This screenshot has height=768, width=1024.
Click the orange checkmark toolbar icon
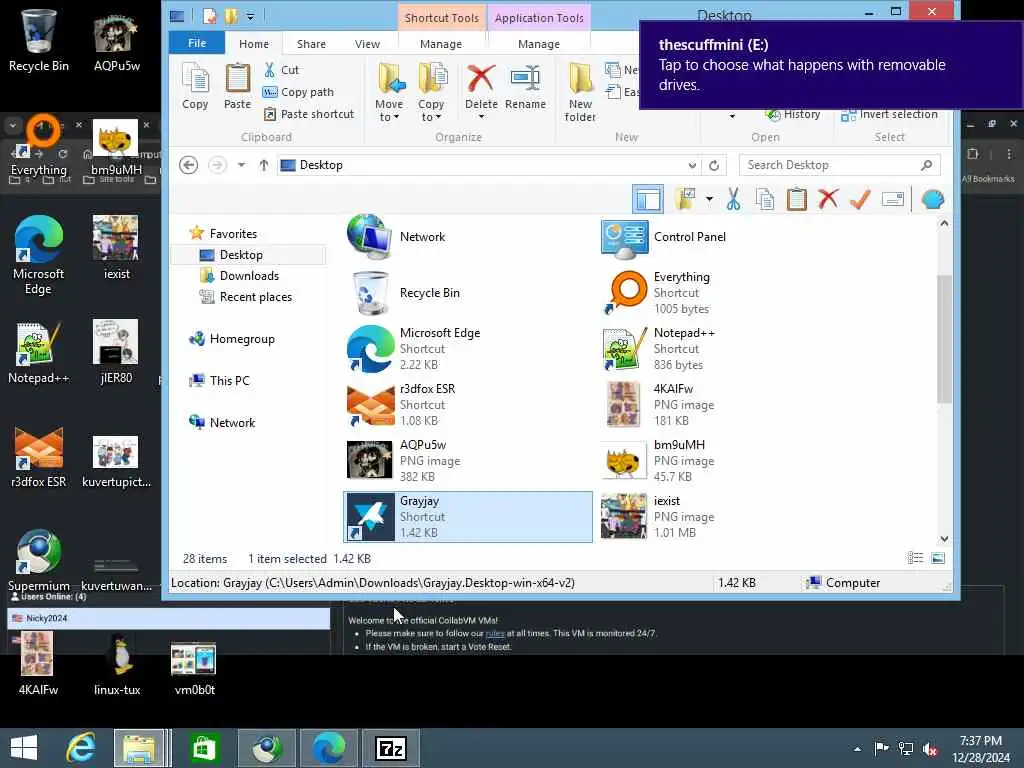click(x=860, y=199)
